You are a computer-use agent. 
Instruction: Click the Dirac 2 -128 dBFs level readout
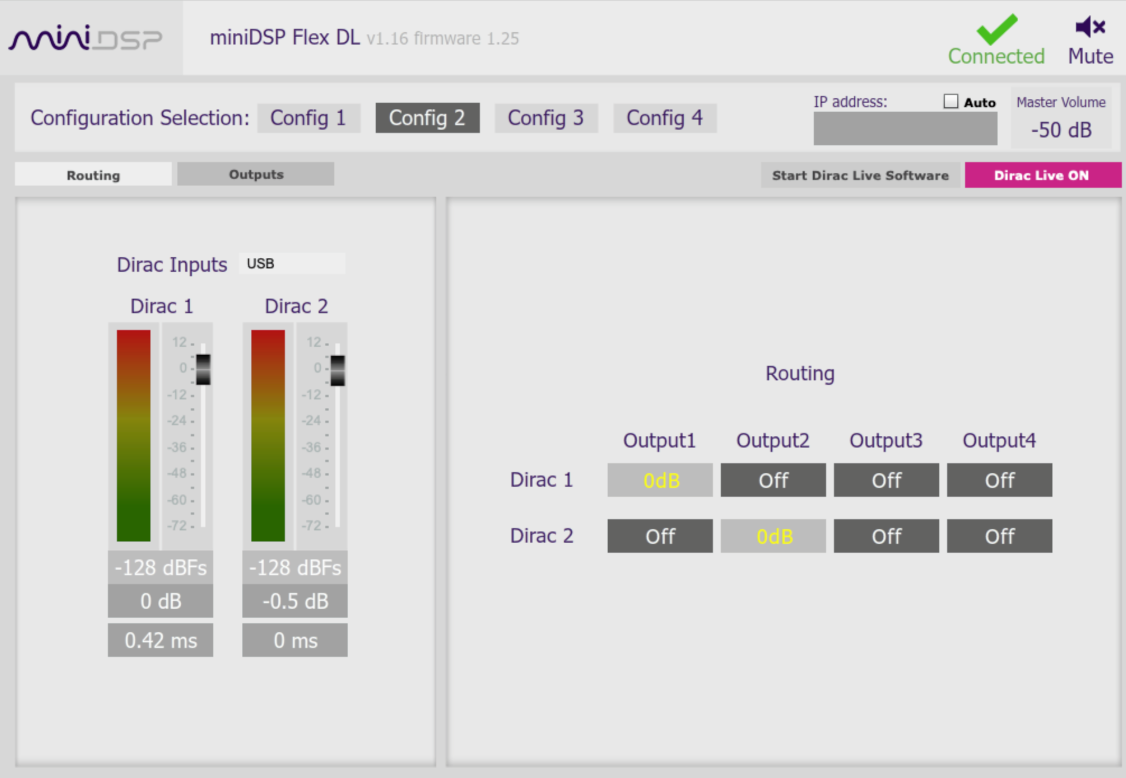tap(294, 568)
